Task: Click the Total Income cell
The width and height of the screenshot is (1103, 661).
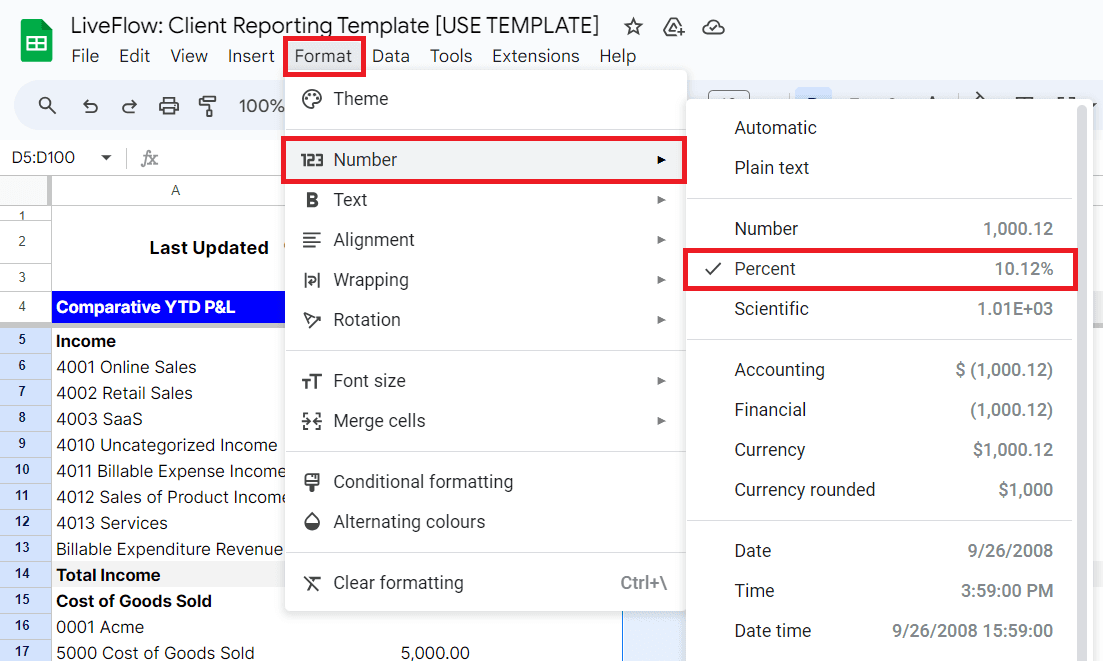Action: (x=169, y=575)
